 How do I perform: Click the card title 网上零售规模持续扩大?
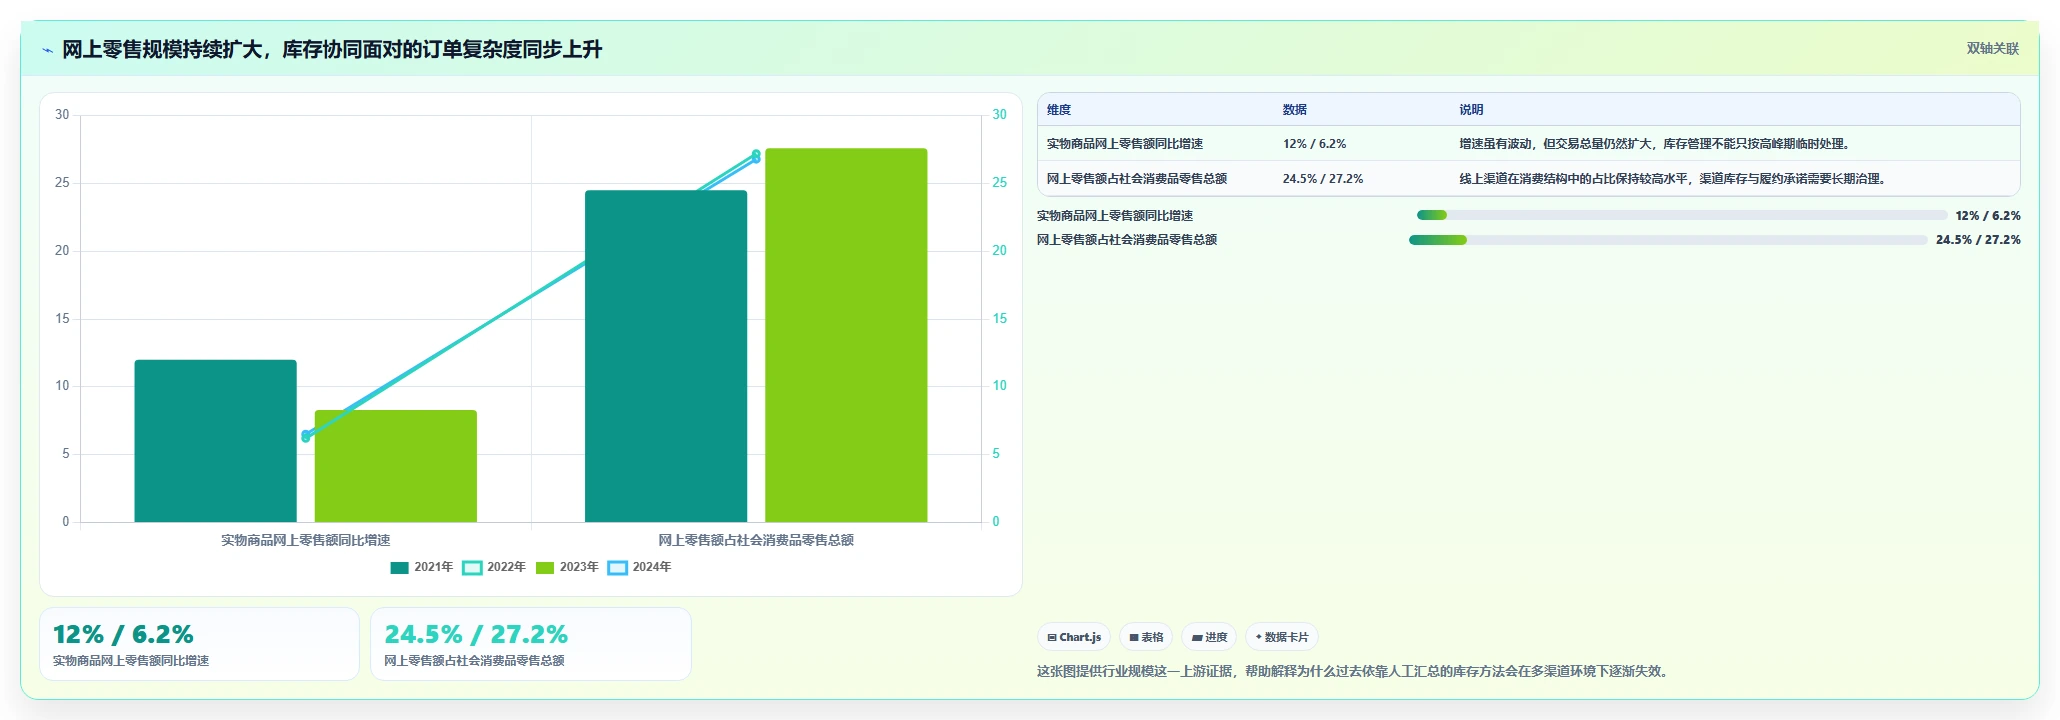(x=332, y=50)
